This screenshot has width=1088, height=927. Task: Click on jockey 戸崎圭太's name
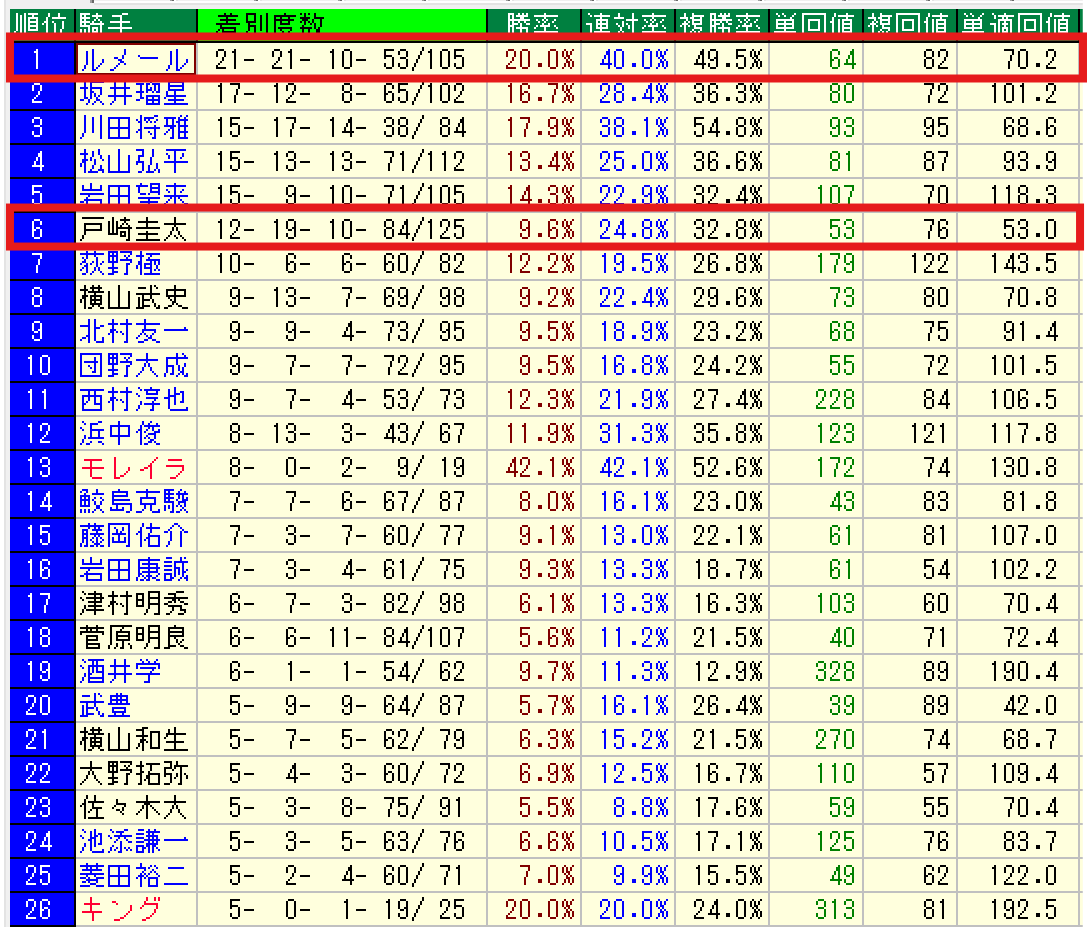click(x=134, y=230)
